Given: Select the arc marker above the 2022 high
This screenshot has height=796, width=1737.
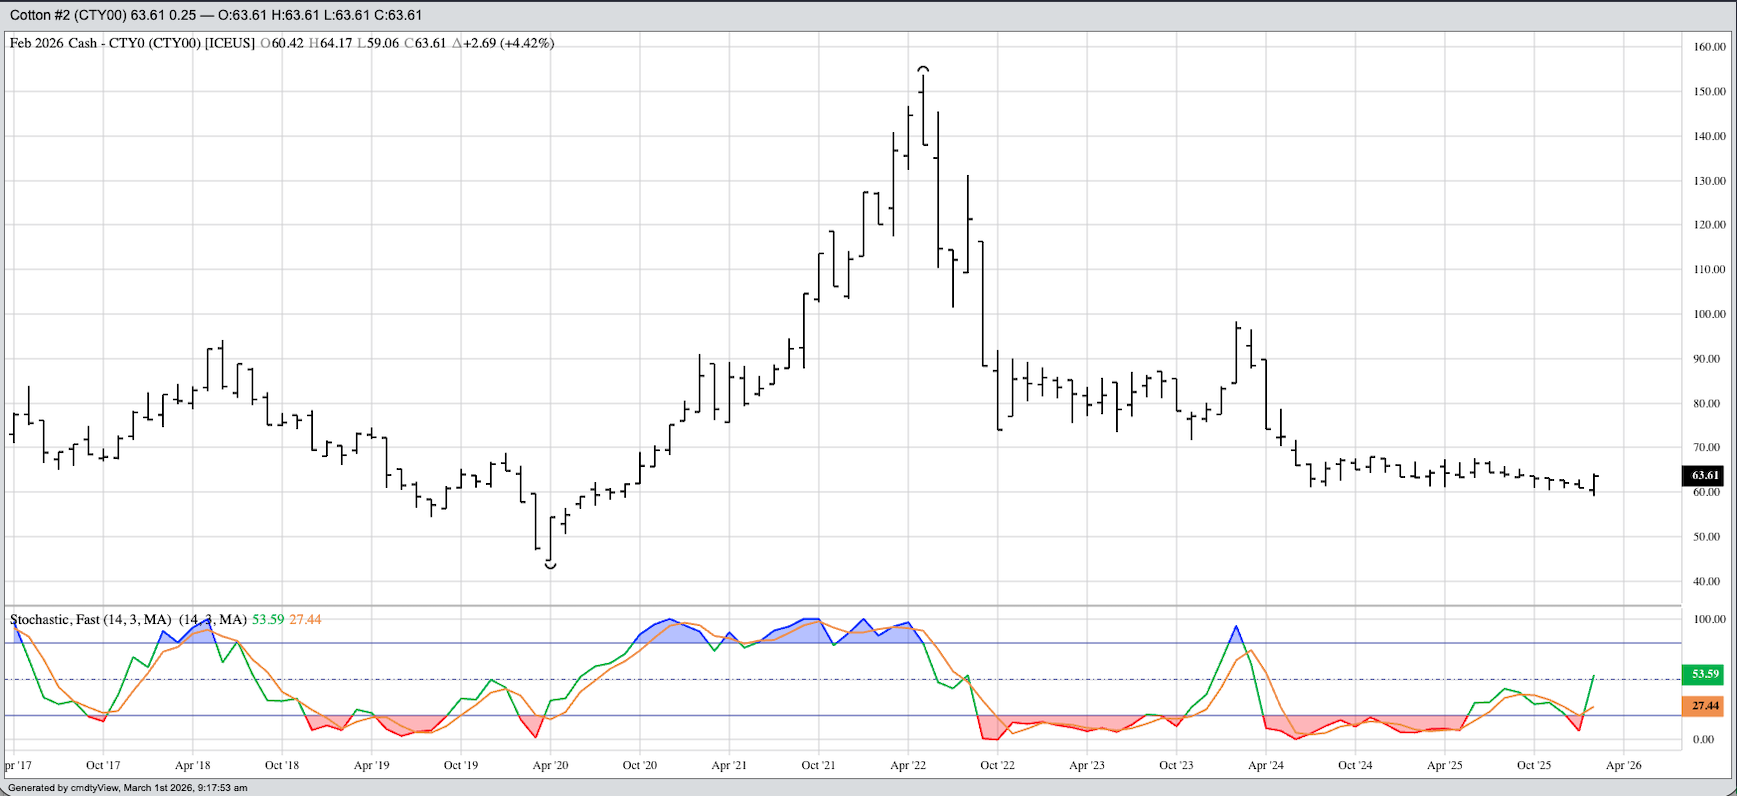Looking at the screenshot, I should pyautogui.click(x=923, y=69).
